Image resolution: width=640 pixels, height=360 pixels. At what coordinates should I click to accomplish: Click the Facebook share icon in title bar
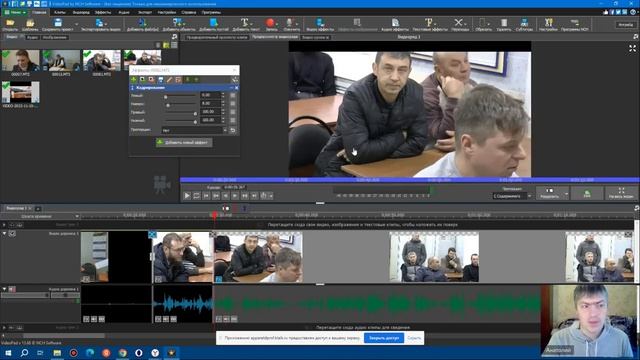pyautogui.click(x=612, y=12)
